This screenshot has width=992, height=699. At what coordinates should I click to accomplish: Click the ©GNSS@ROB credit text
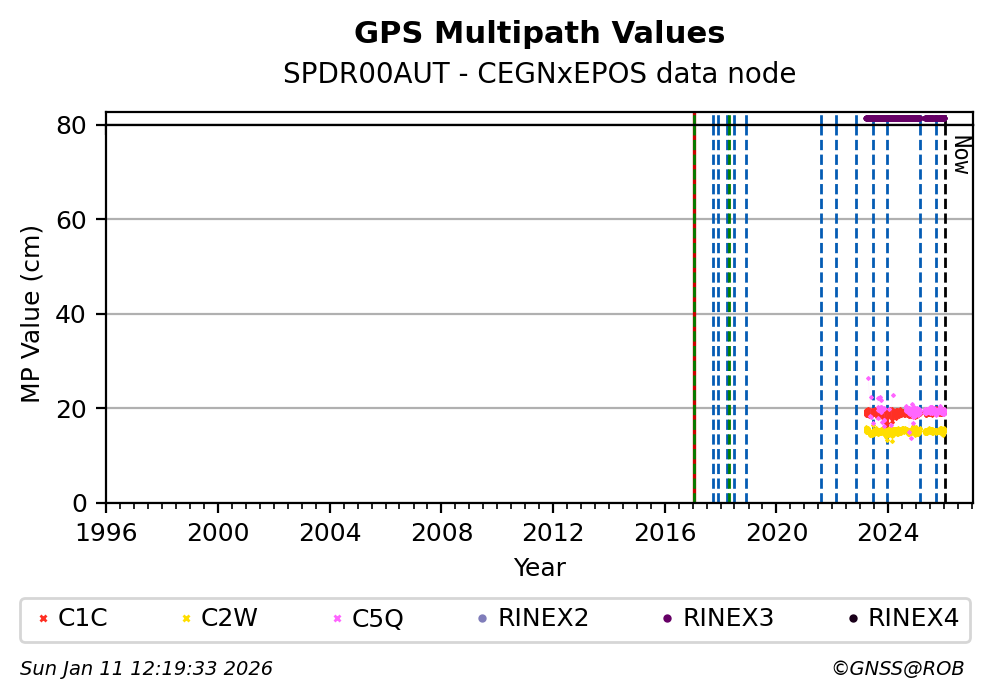coord(897,668)
